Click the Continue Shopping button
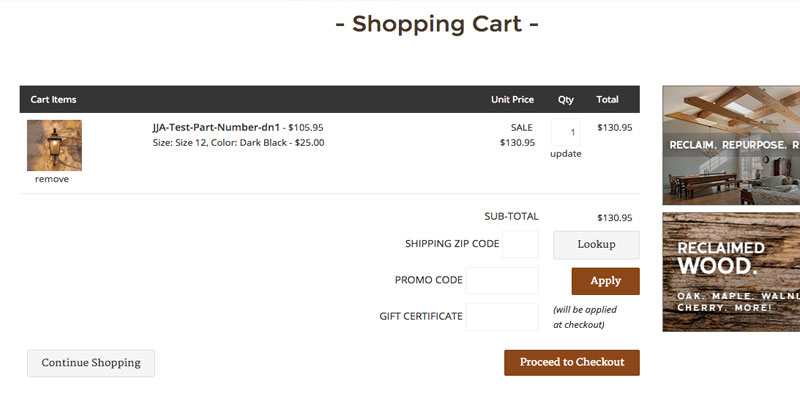The width and height of the screenshot is (800, 400). pos(91,363)
